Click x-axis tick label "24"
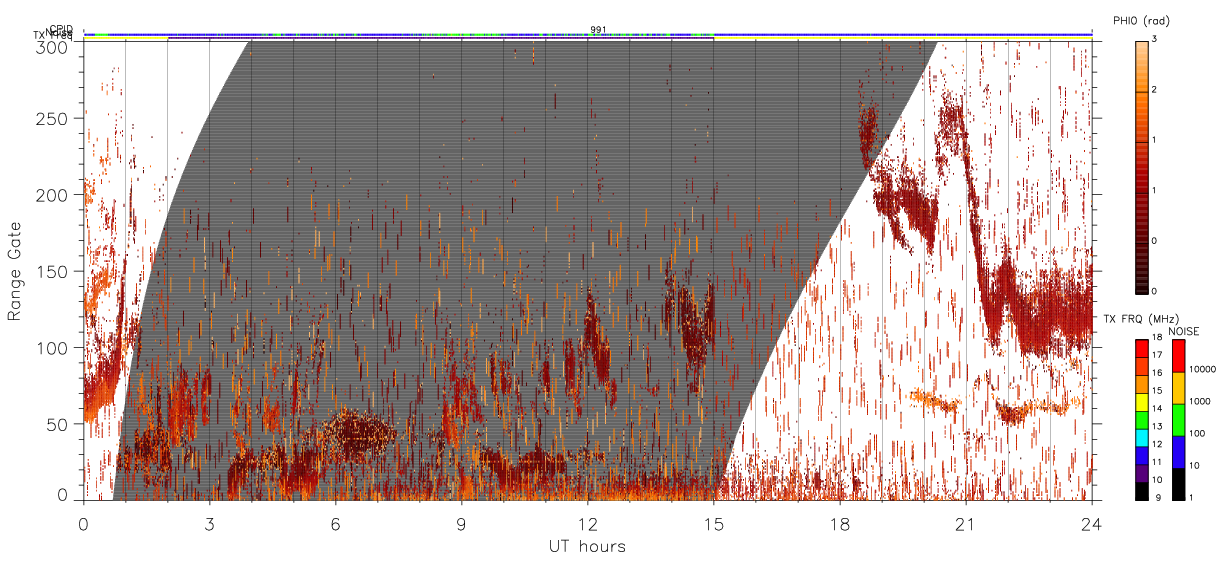Viewport: 1228px width, 567px height. 1091,523
